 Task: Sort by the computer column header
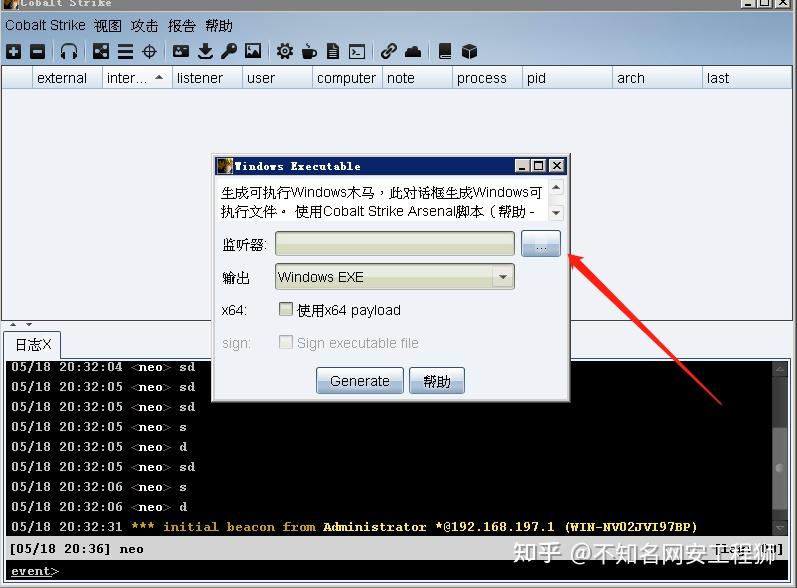coord(346,78)
